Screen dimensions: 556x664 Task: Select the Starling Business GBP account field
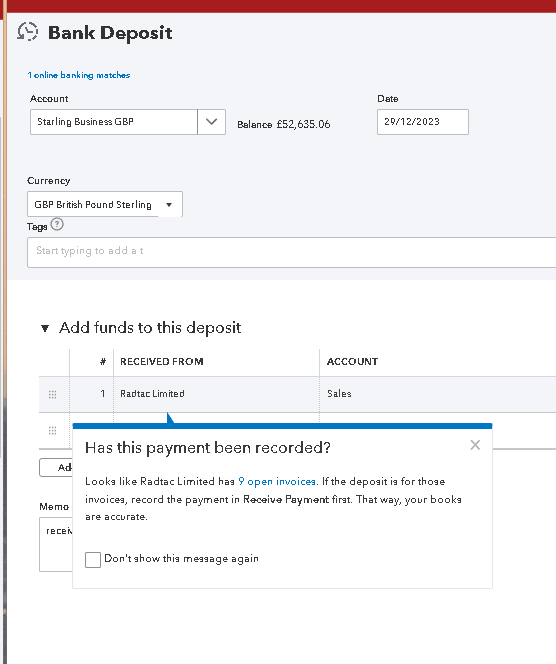tap(113, 122)
